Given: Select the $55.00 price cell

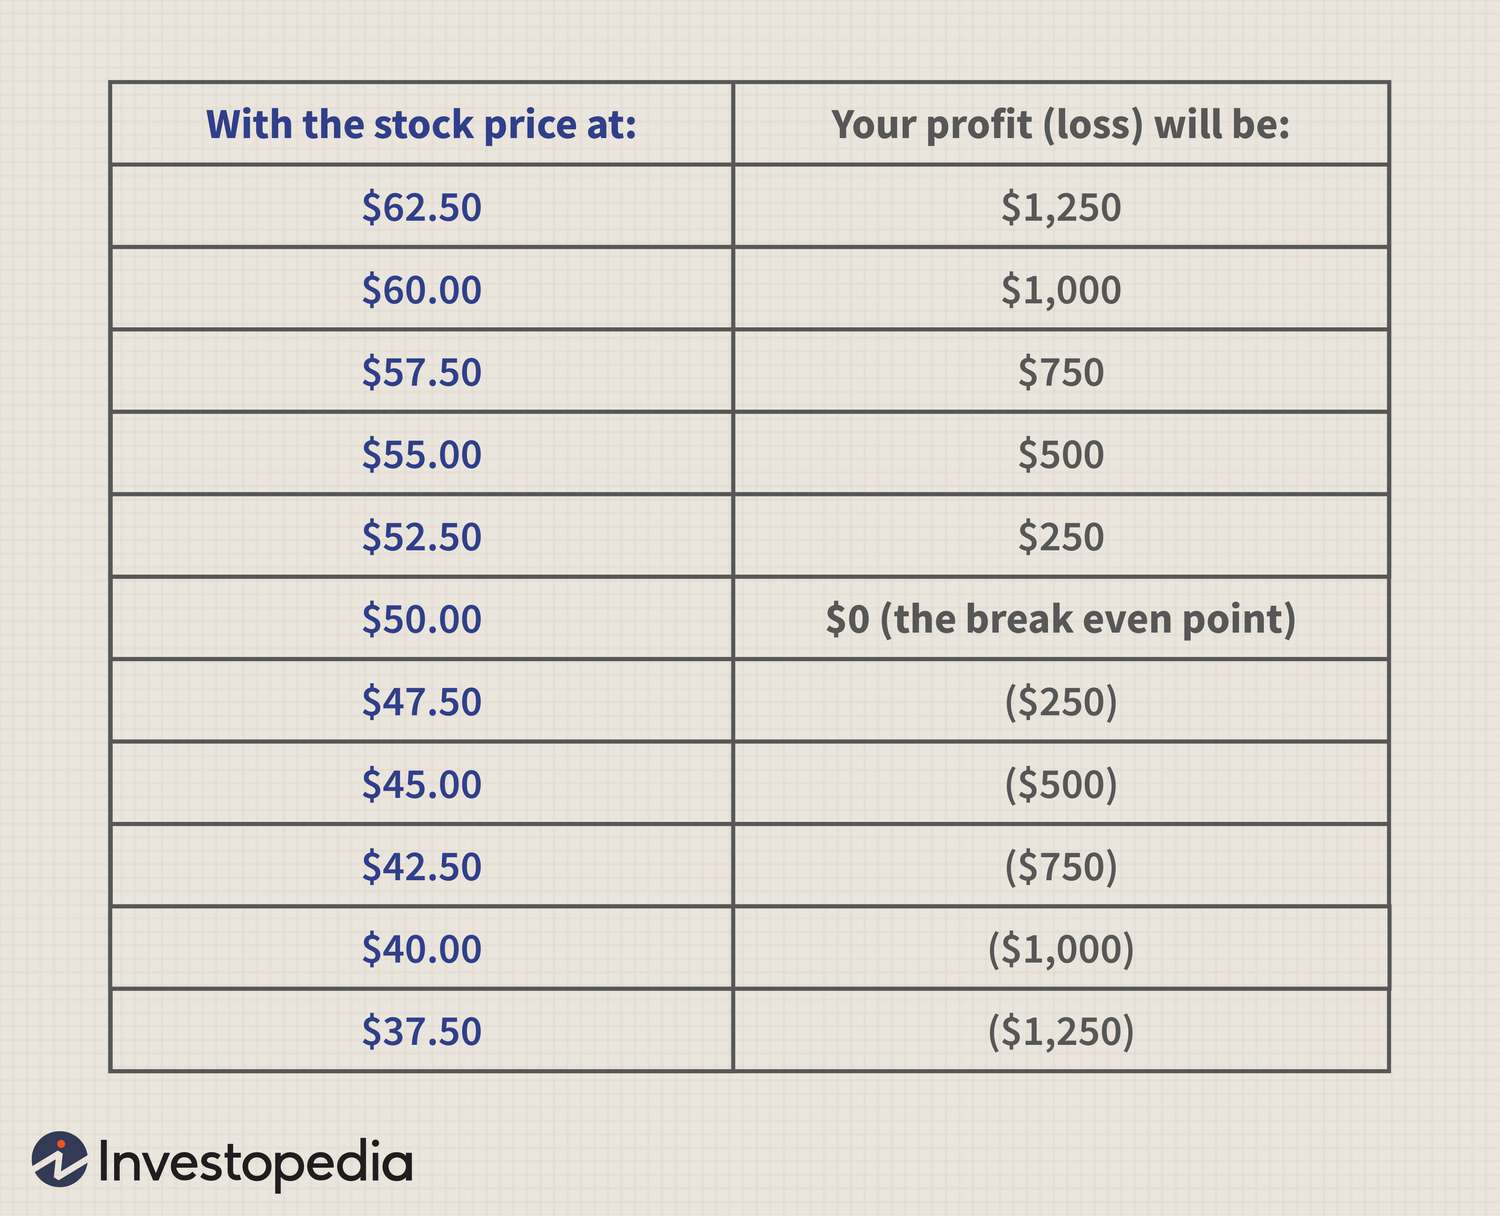Looking at the screenshot, I should [x=421, y=454].
